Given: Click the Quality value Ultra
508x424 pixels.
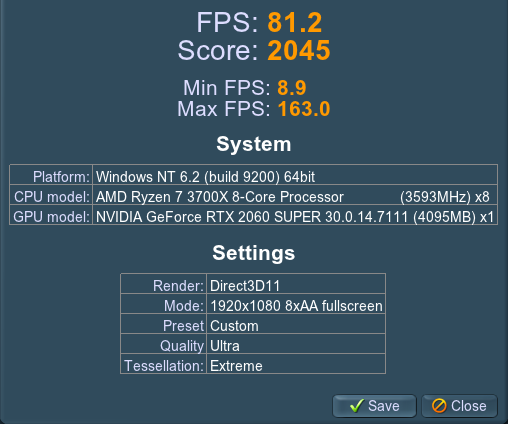Looking at the screenshot, I should click(225, 346).
